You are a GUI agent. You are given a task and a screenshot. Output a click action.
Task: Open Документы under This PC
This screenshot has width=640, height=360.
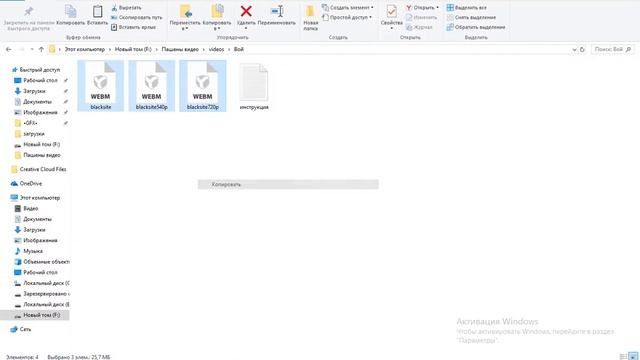tap(37, 219)
